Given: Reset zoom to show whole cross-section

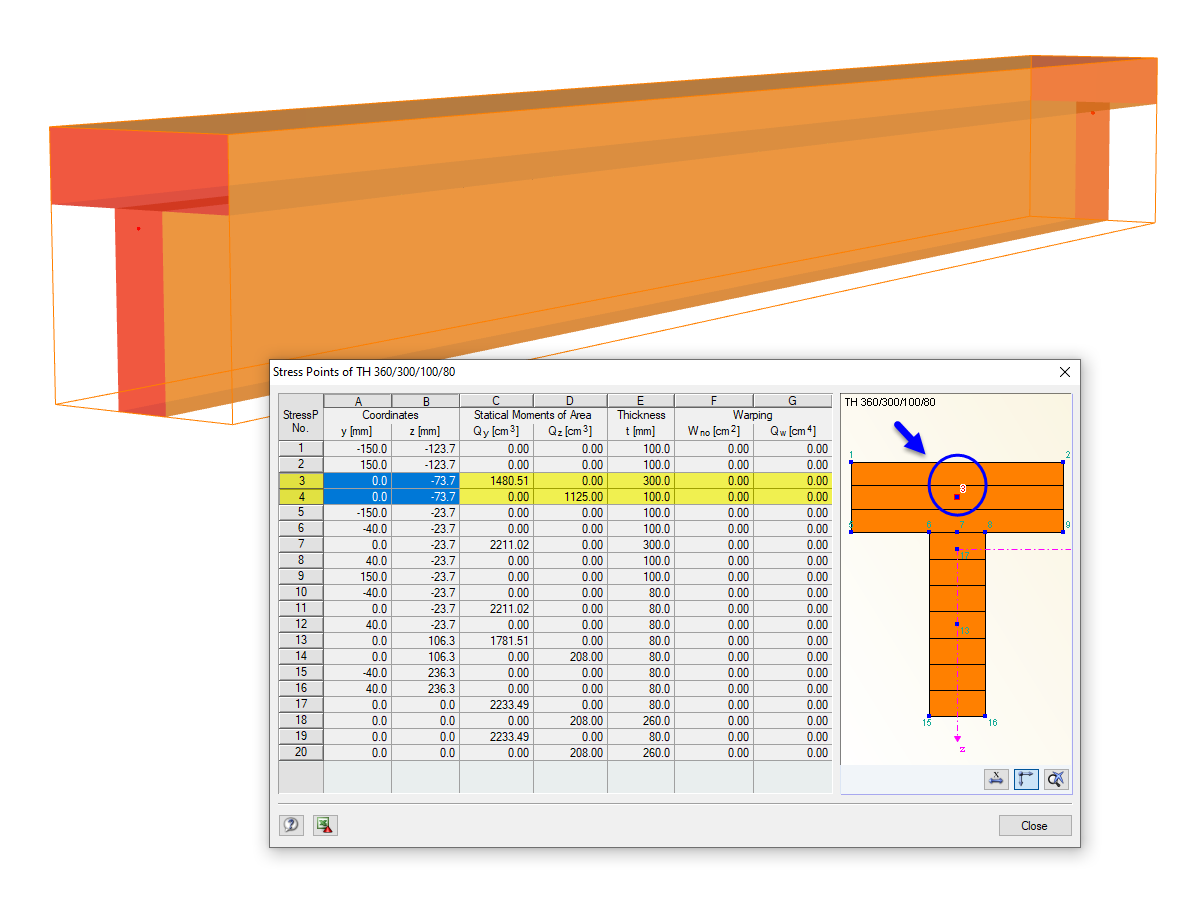Looking at the screenshot, I should (1057, 779).
